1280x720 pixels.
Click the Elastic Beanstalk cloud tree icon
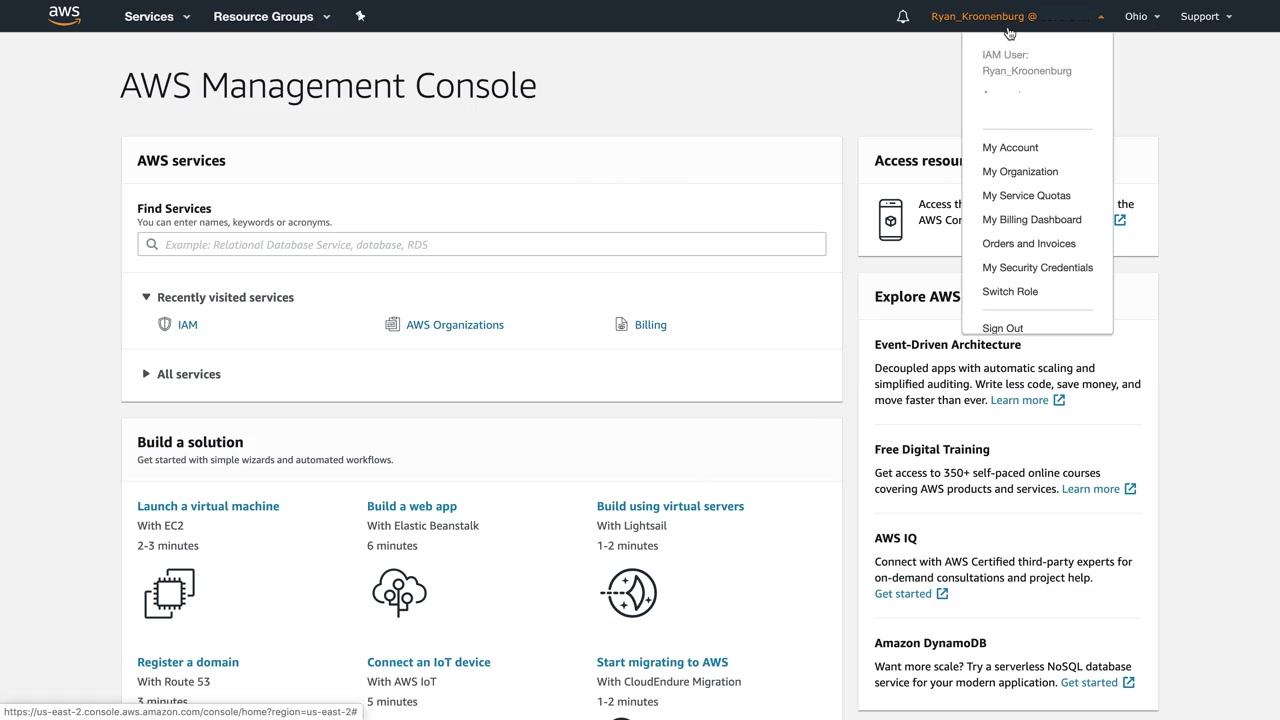(399, 593)
